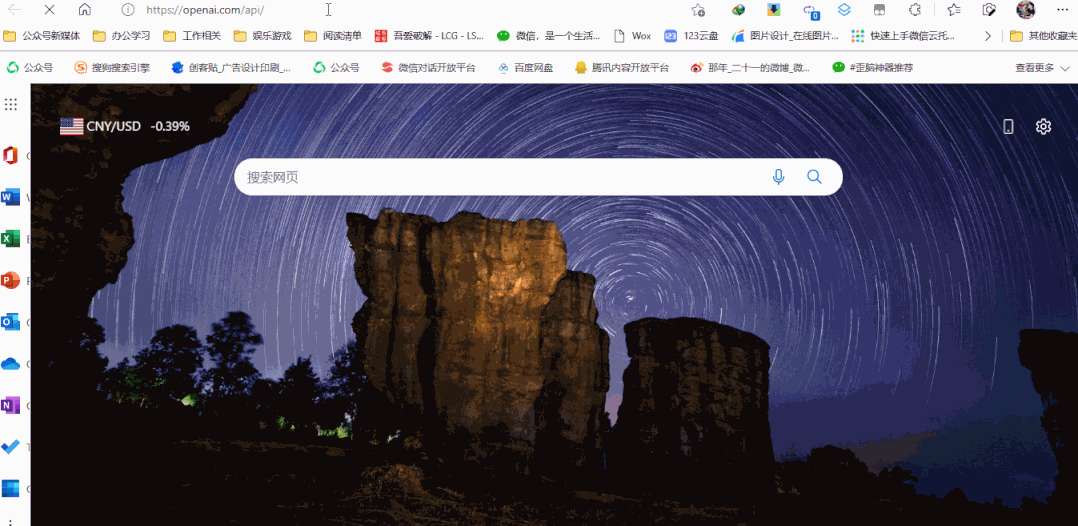Open page settings gear icon

[1043, 126]
